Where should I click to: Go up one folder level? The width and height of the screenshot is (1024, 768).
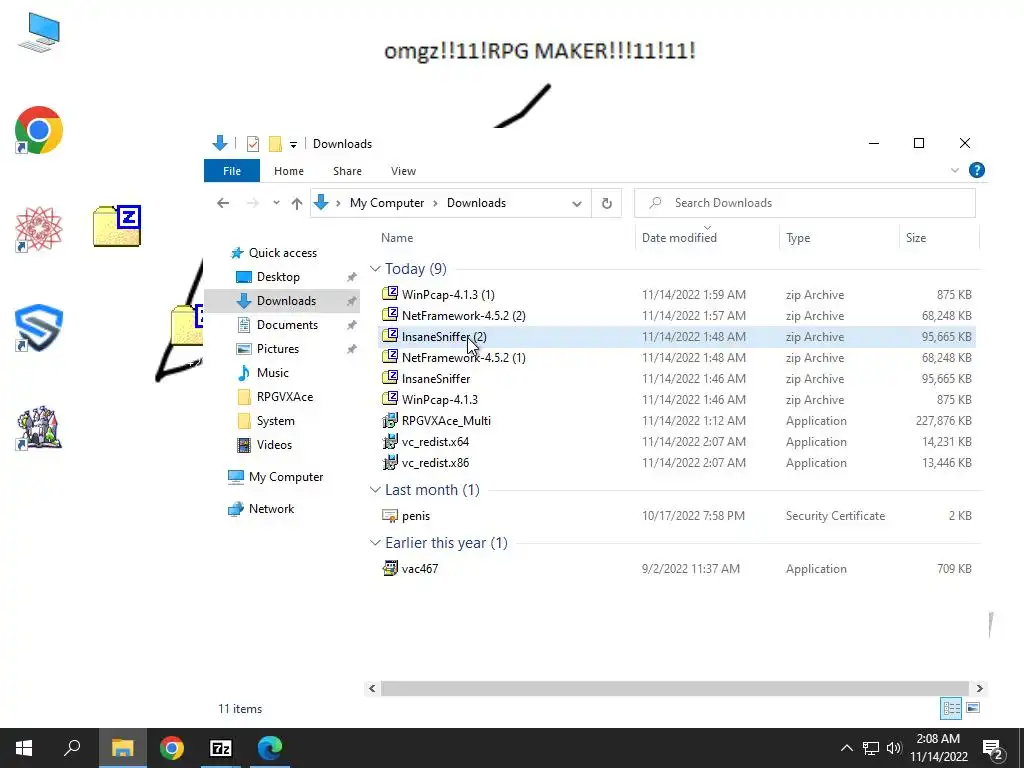(x=296, y=203)
